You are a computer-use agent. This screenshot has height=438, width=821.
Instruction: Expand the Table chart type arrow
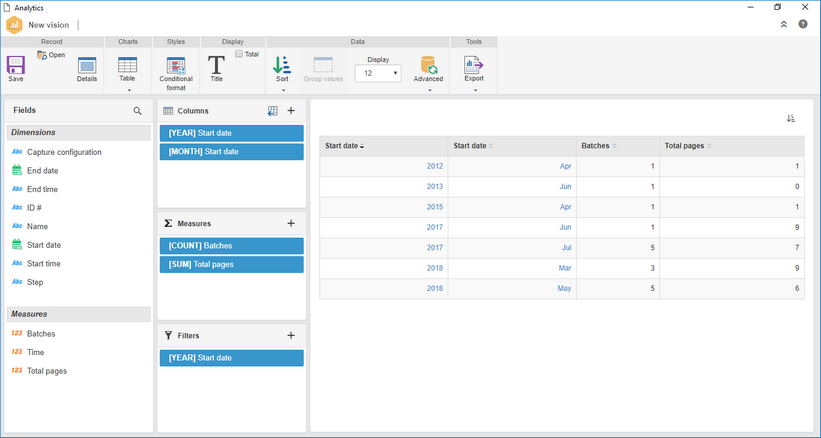pyautogui.click(x=129, y=90)
